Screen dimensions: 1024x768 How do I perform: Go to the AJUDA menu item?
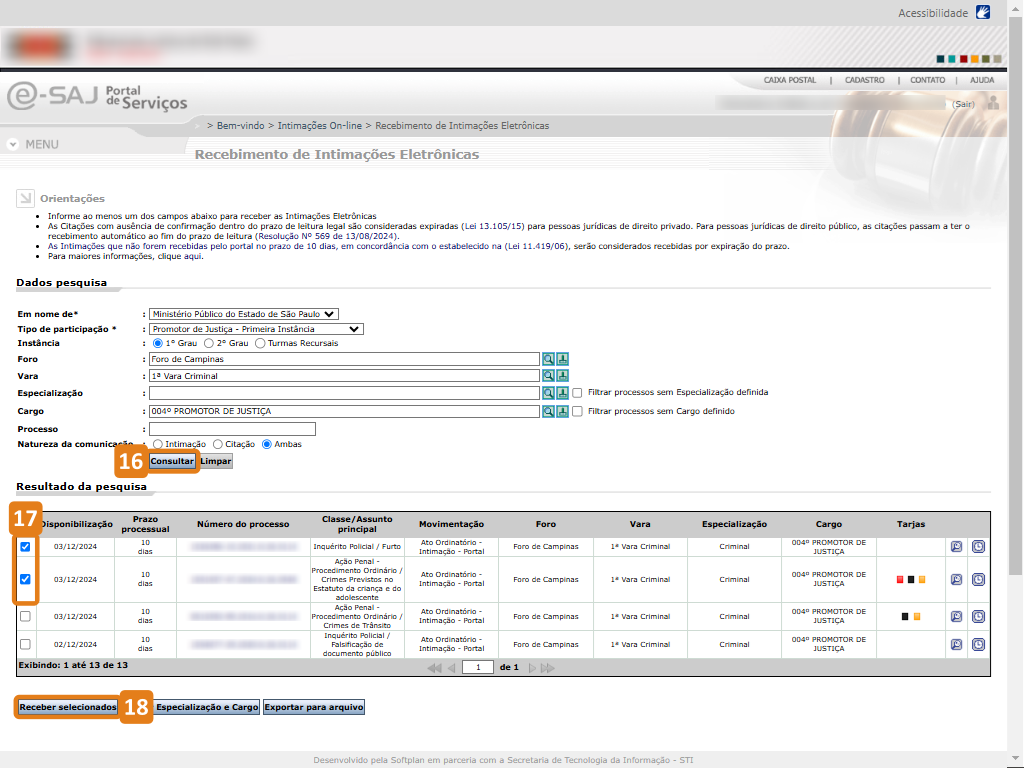982,80
